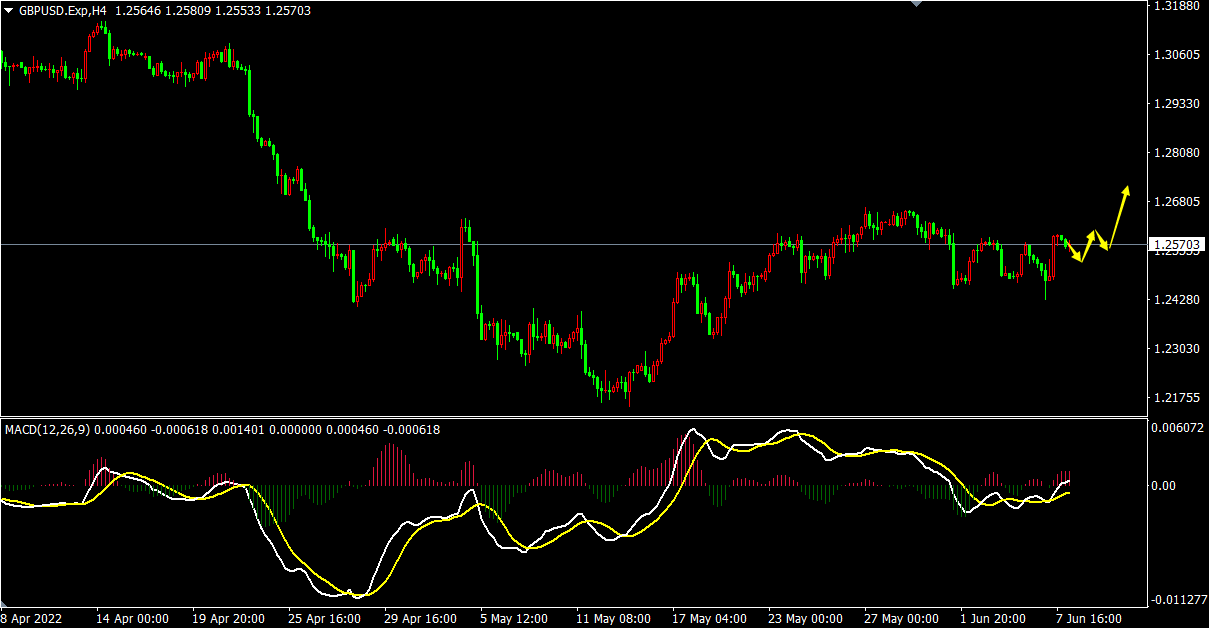Click the 23 May 00:00 time axis label
This screenshot has height=628, width=1209.
[x=804, y=619]
